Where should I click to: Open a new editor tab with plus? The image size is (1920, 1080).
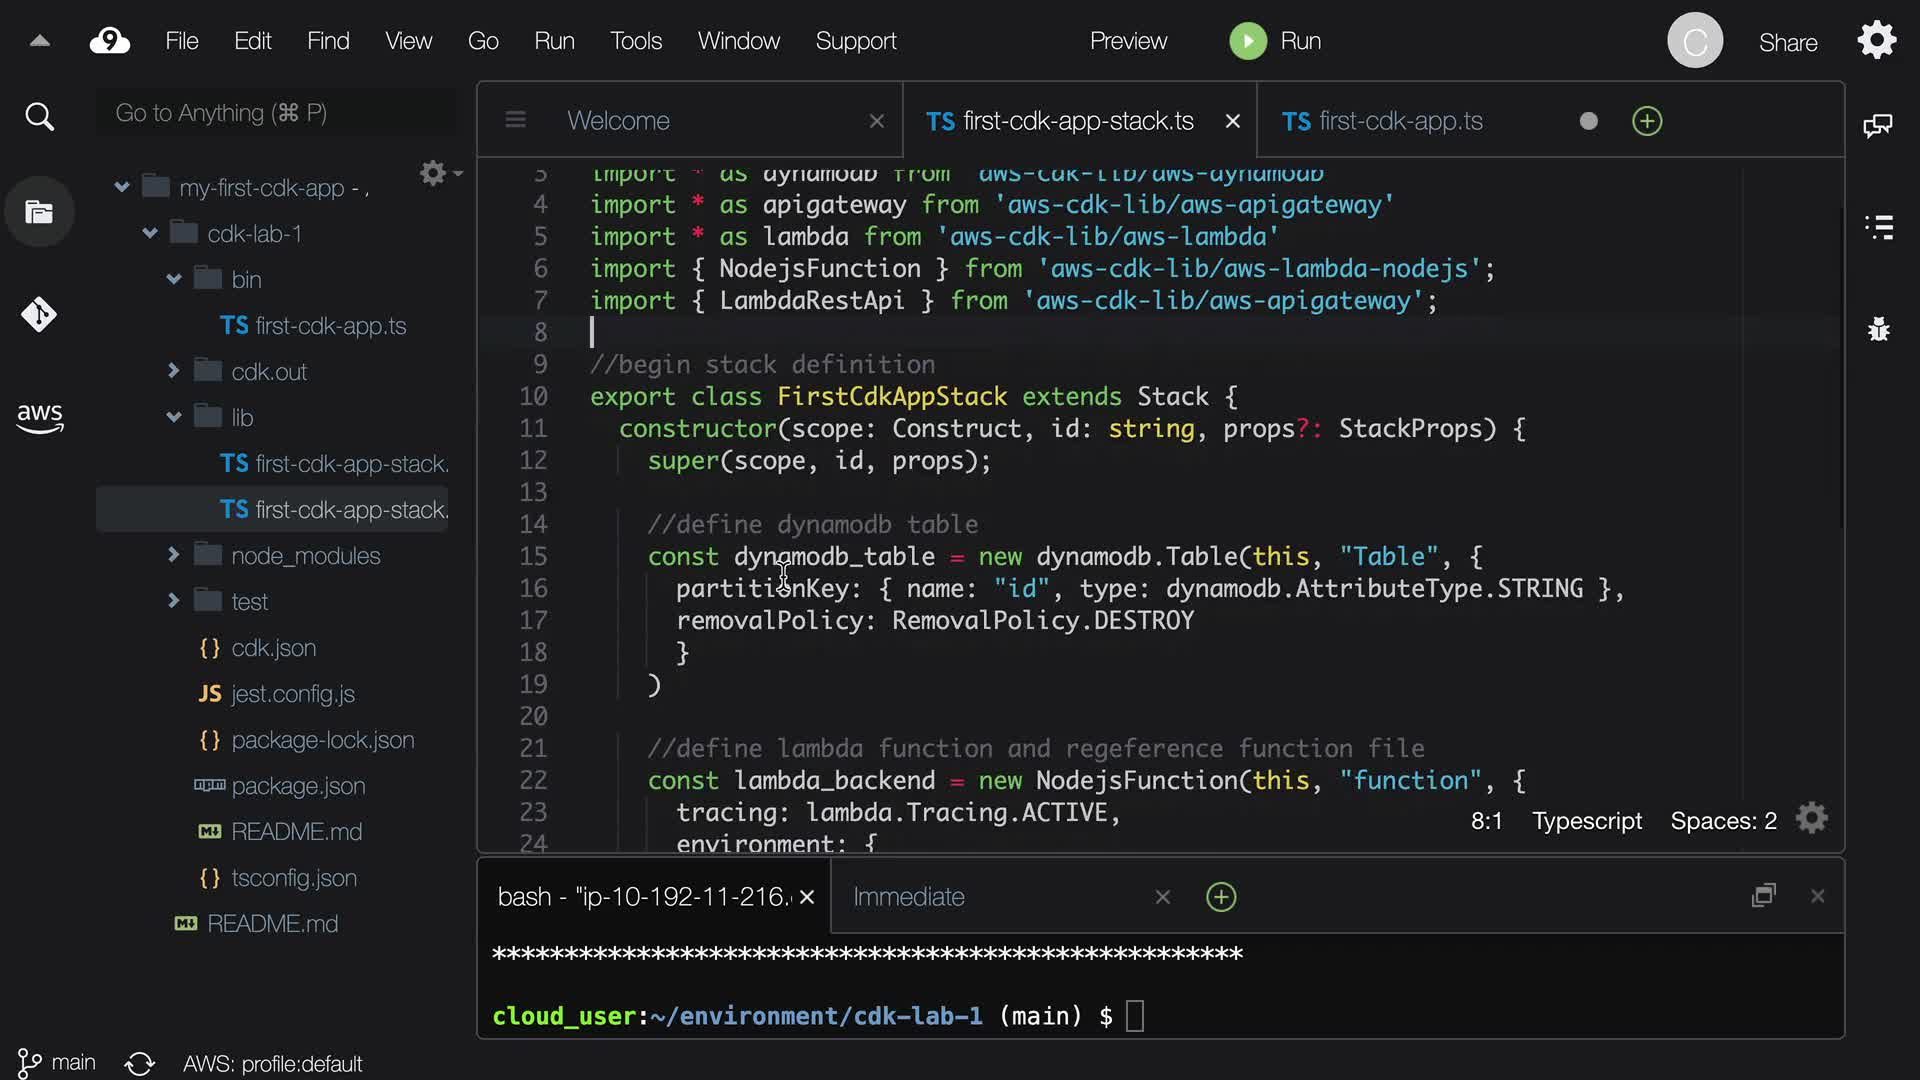1646,121
